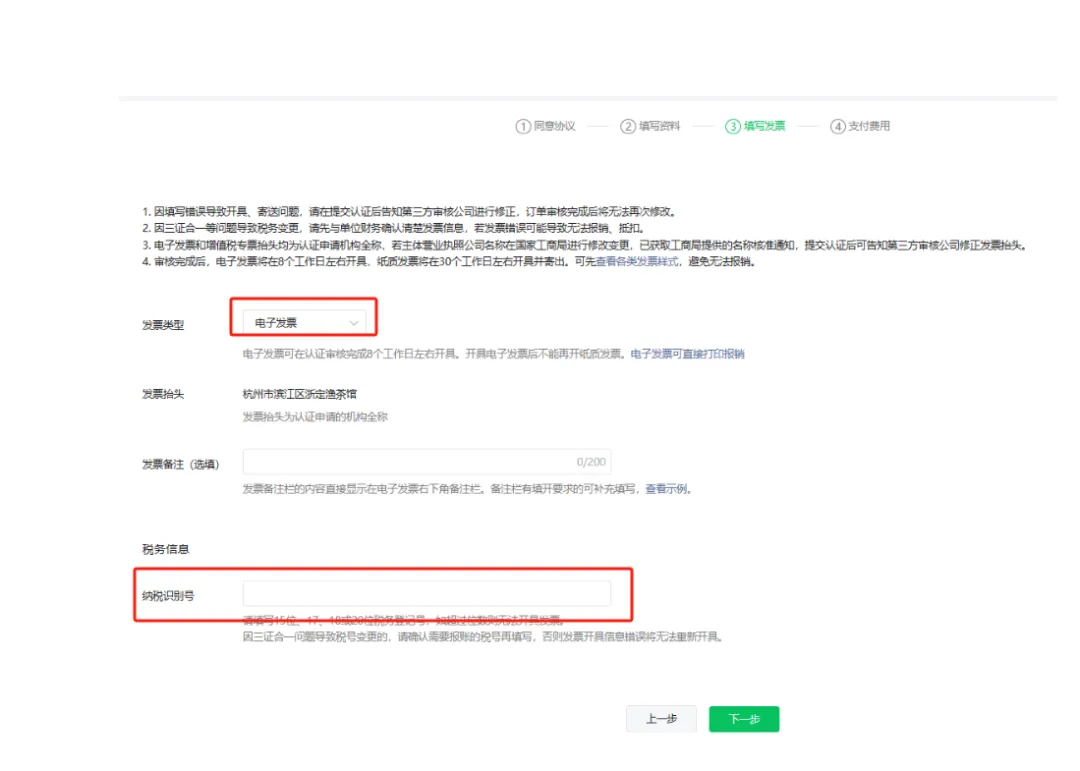Click the step 1 circle icon
The image size is (1080, 771).
click(x=523, y=126)
